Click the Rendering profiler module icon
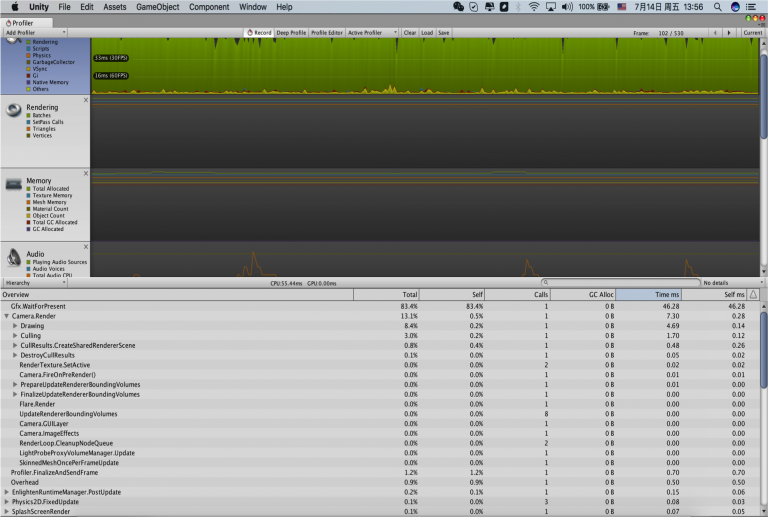The image size is (768, 517). click(13, 111)
